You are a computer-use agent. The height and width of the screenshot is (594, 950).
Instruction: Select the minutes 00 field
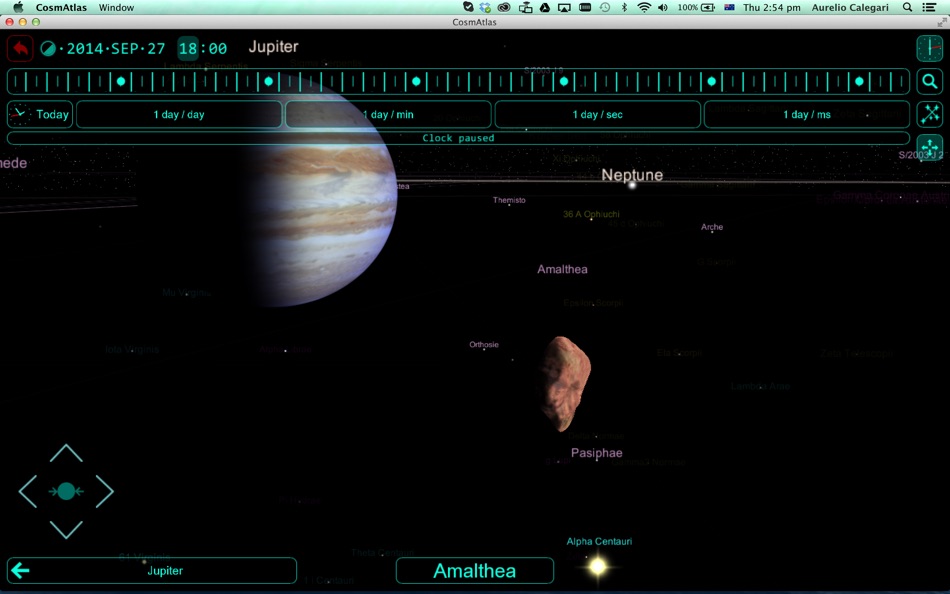[218, 48]
